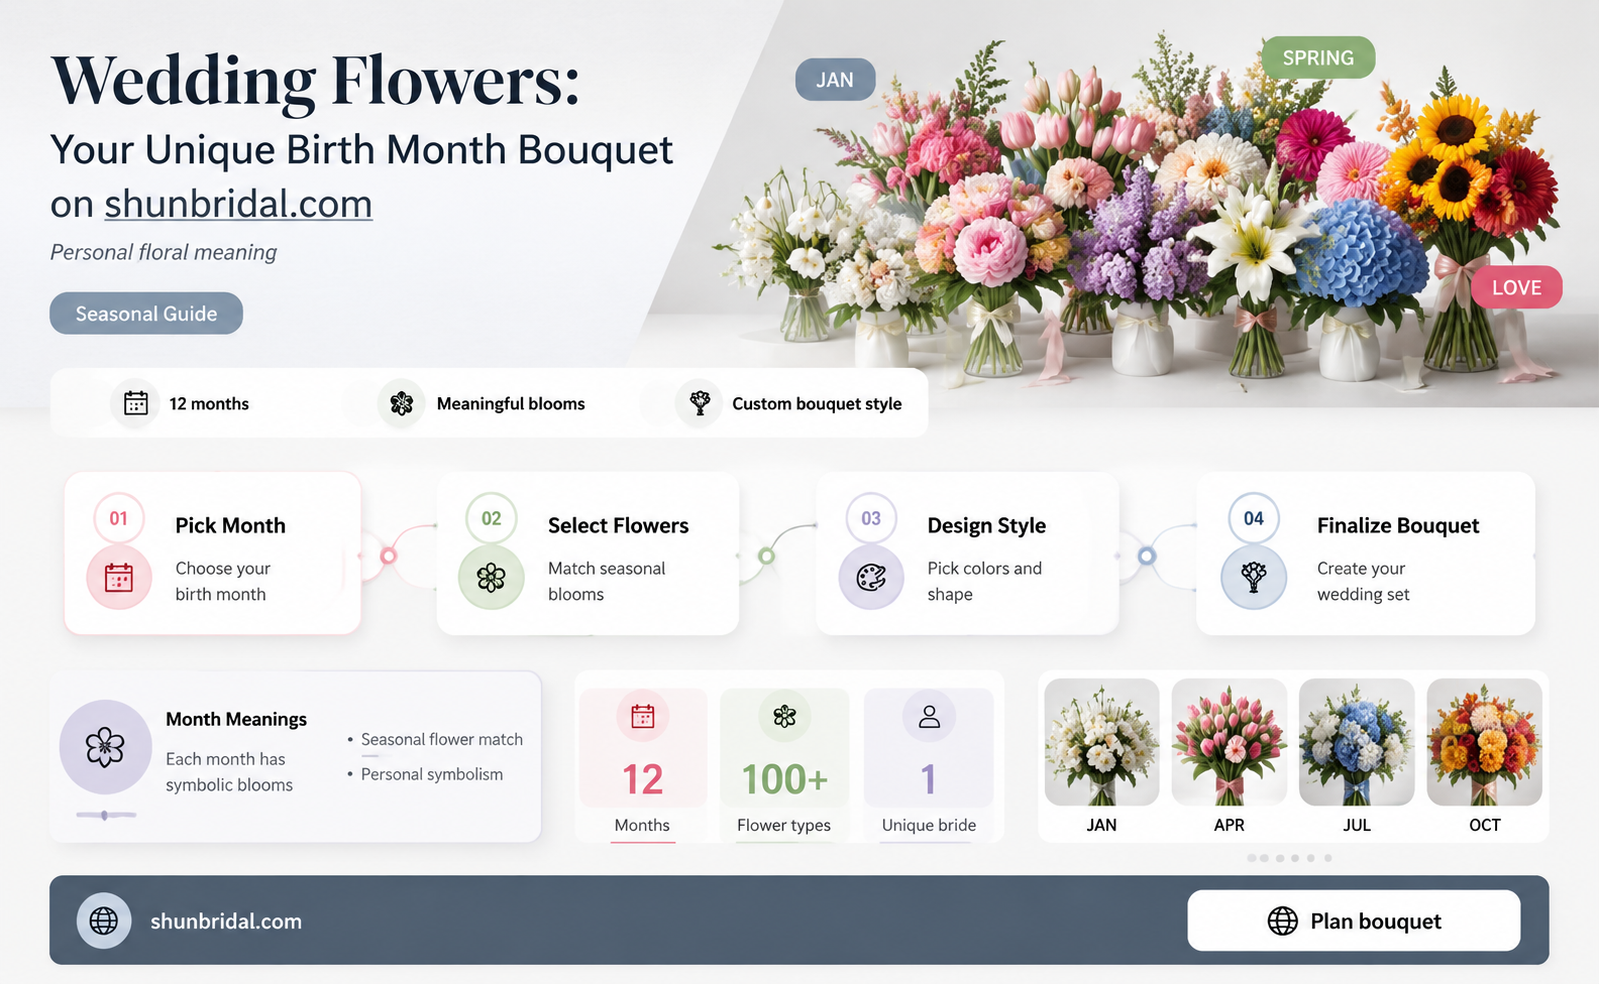
Task: Click the calendar icon beside 12 months
Action: 135,403
